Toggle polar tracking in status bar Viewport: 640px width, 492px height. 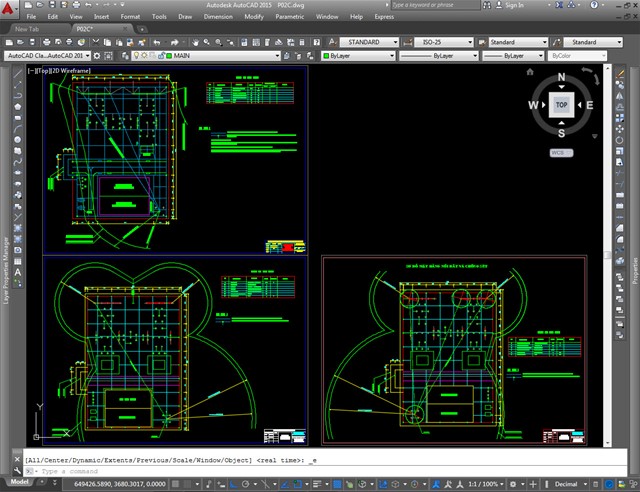pos(245,484)
